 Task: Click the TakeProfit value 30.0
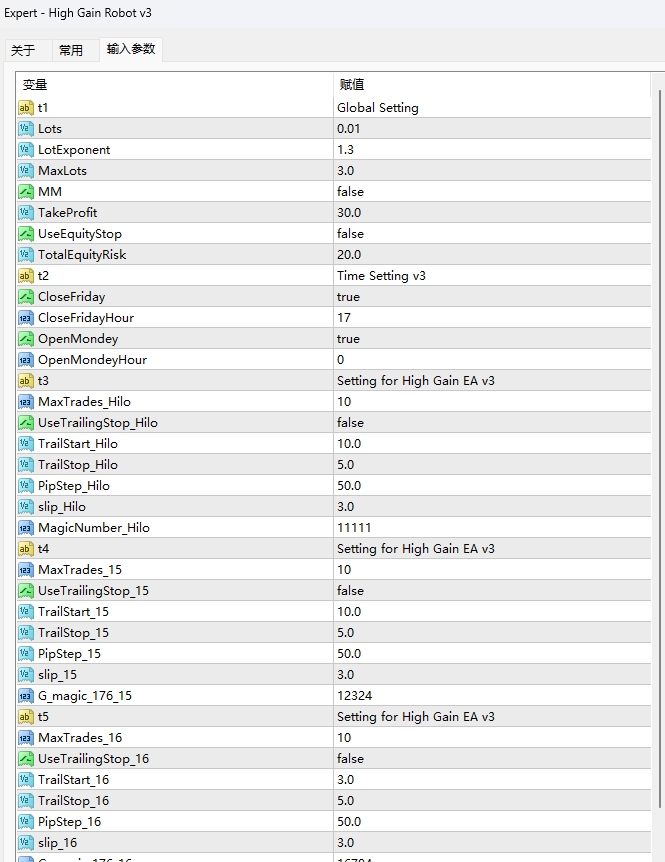click(x=349, y=213)
